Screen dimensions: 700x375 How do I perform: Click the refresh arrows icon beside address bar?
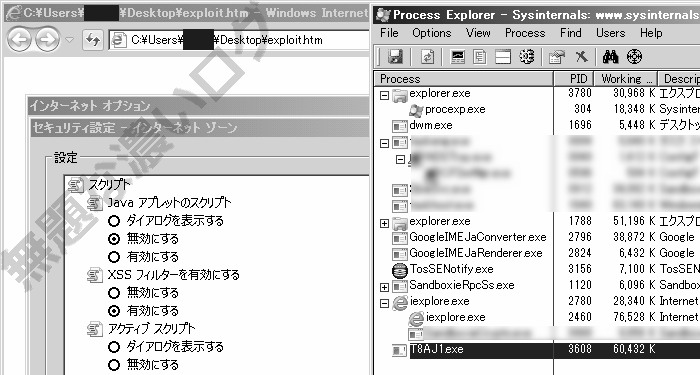(x=93, y=40)
